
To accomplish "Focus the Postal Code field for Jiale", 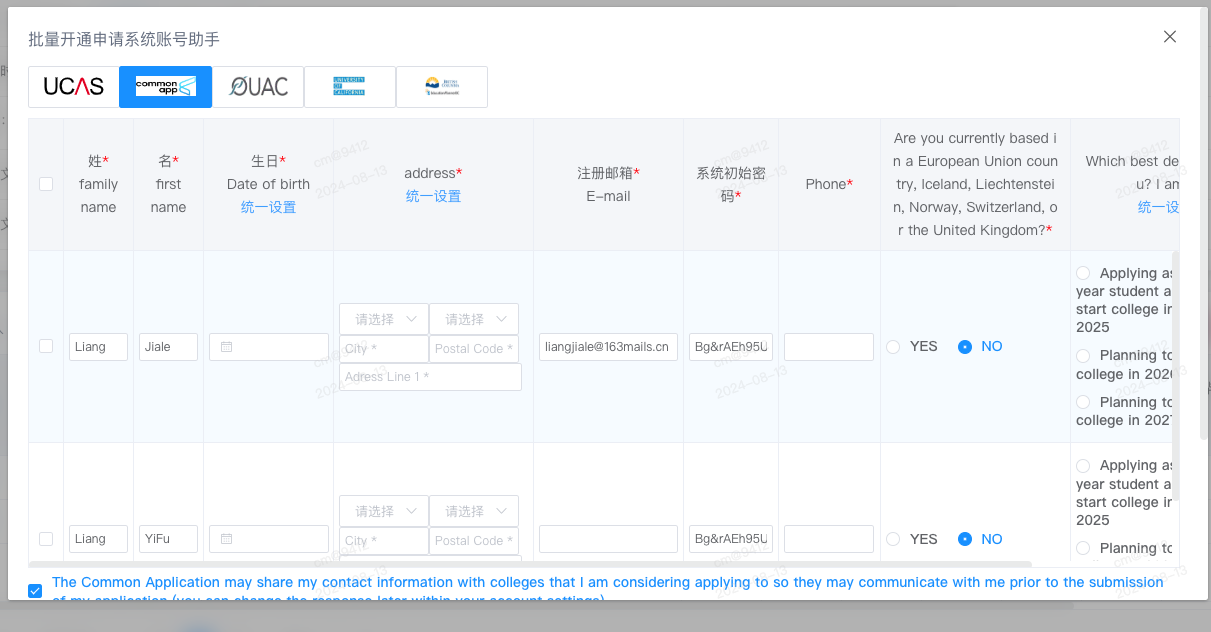I will click(474, 349).
